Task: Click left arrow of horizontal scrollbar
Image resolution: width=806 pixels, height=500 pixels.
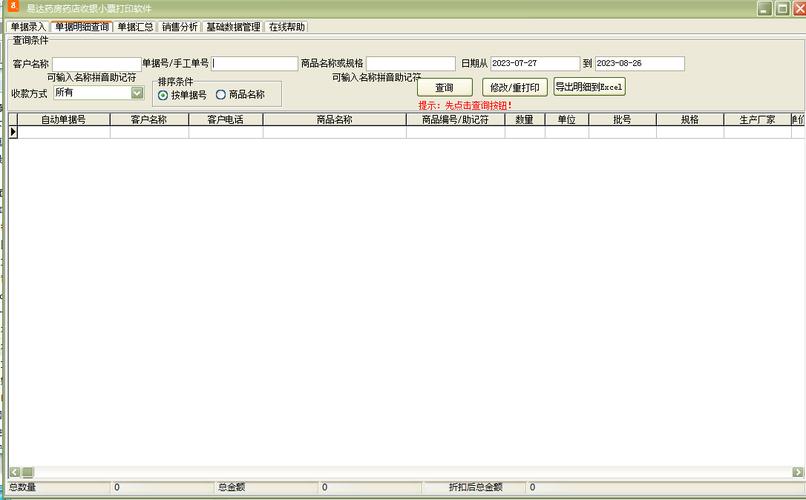Action: (x=14, y=472)
